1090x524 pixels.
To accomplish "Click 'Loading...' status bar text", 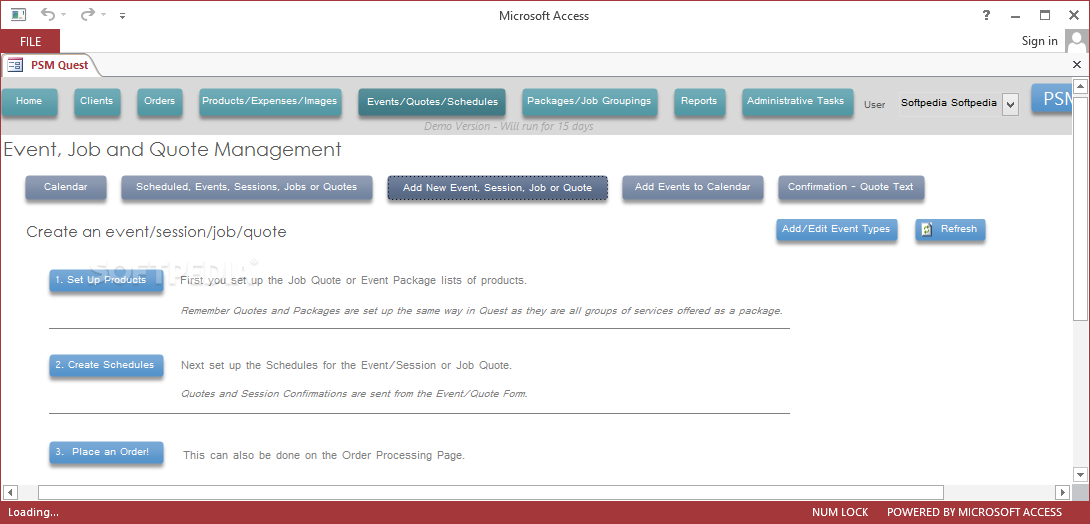I will (x=33, y=512).
